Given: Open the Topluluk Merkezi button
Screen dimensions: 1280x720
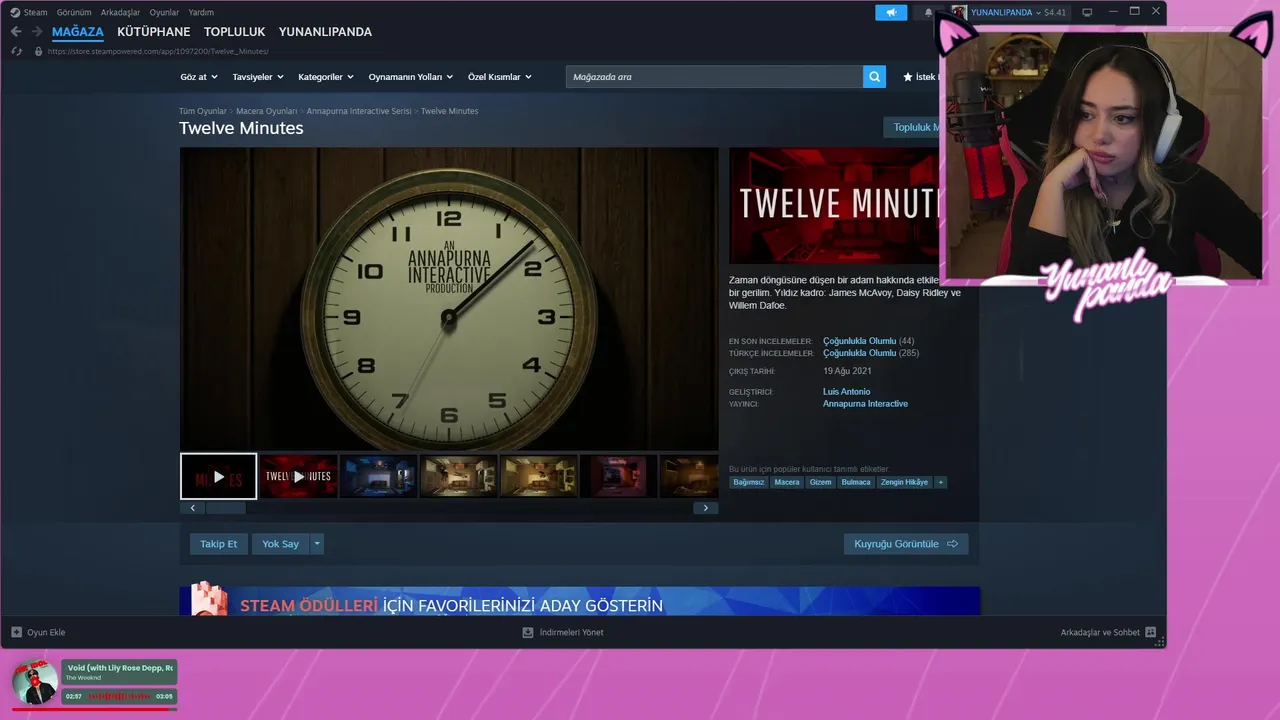Looking at the screenshot, I should click(x=913, y=127).
